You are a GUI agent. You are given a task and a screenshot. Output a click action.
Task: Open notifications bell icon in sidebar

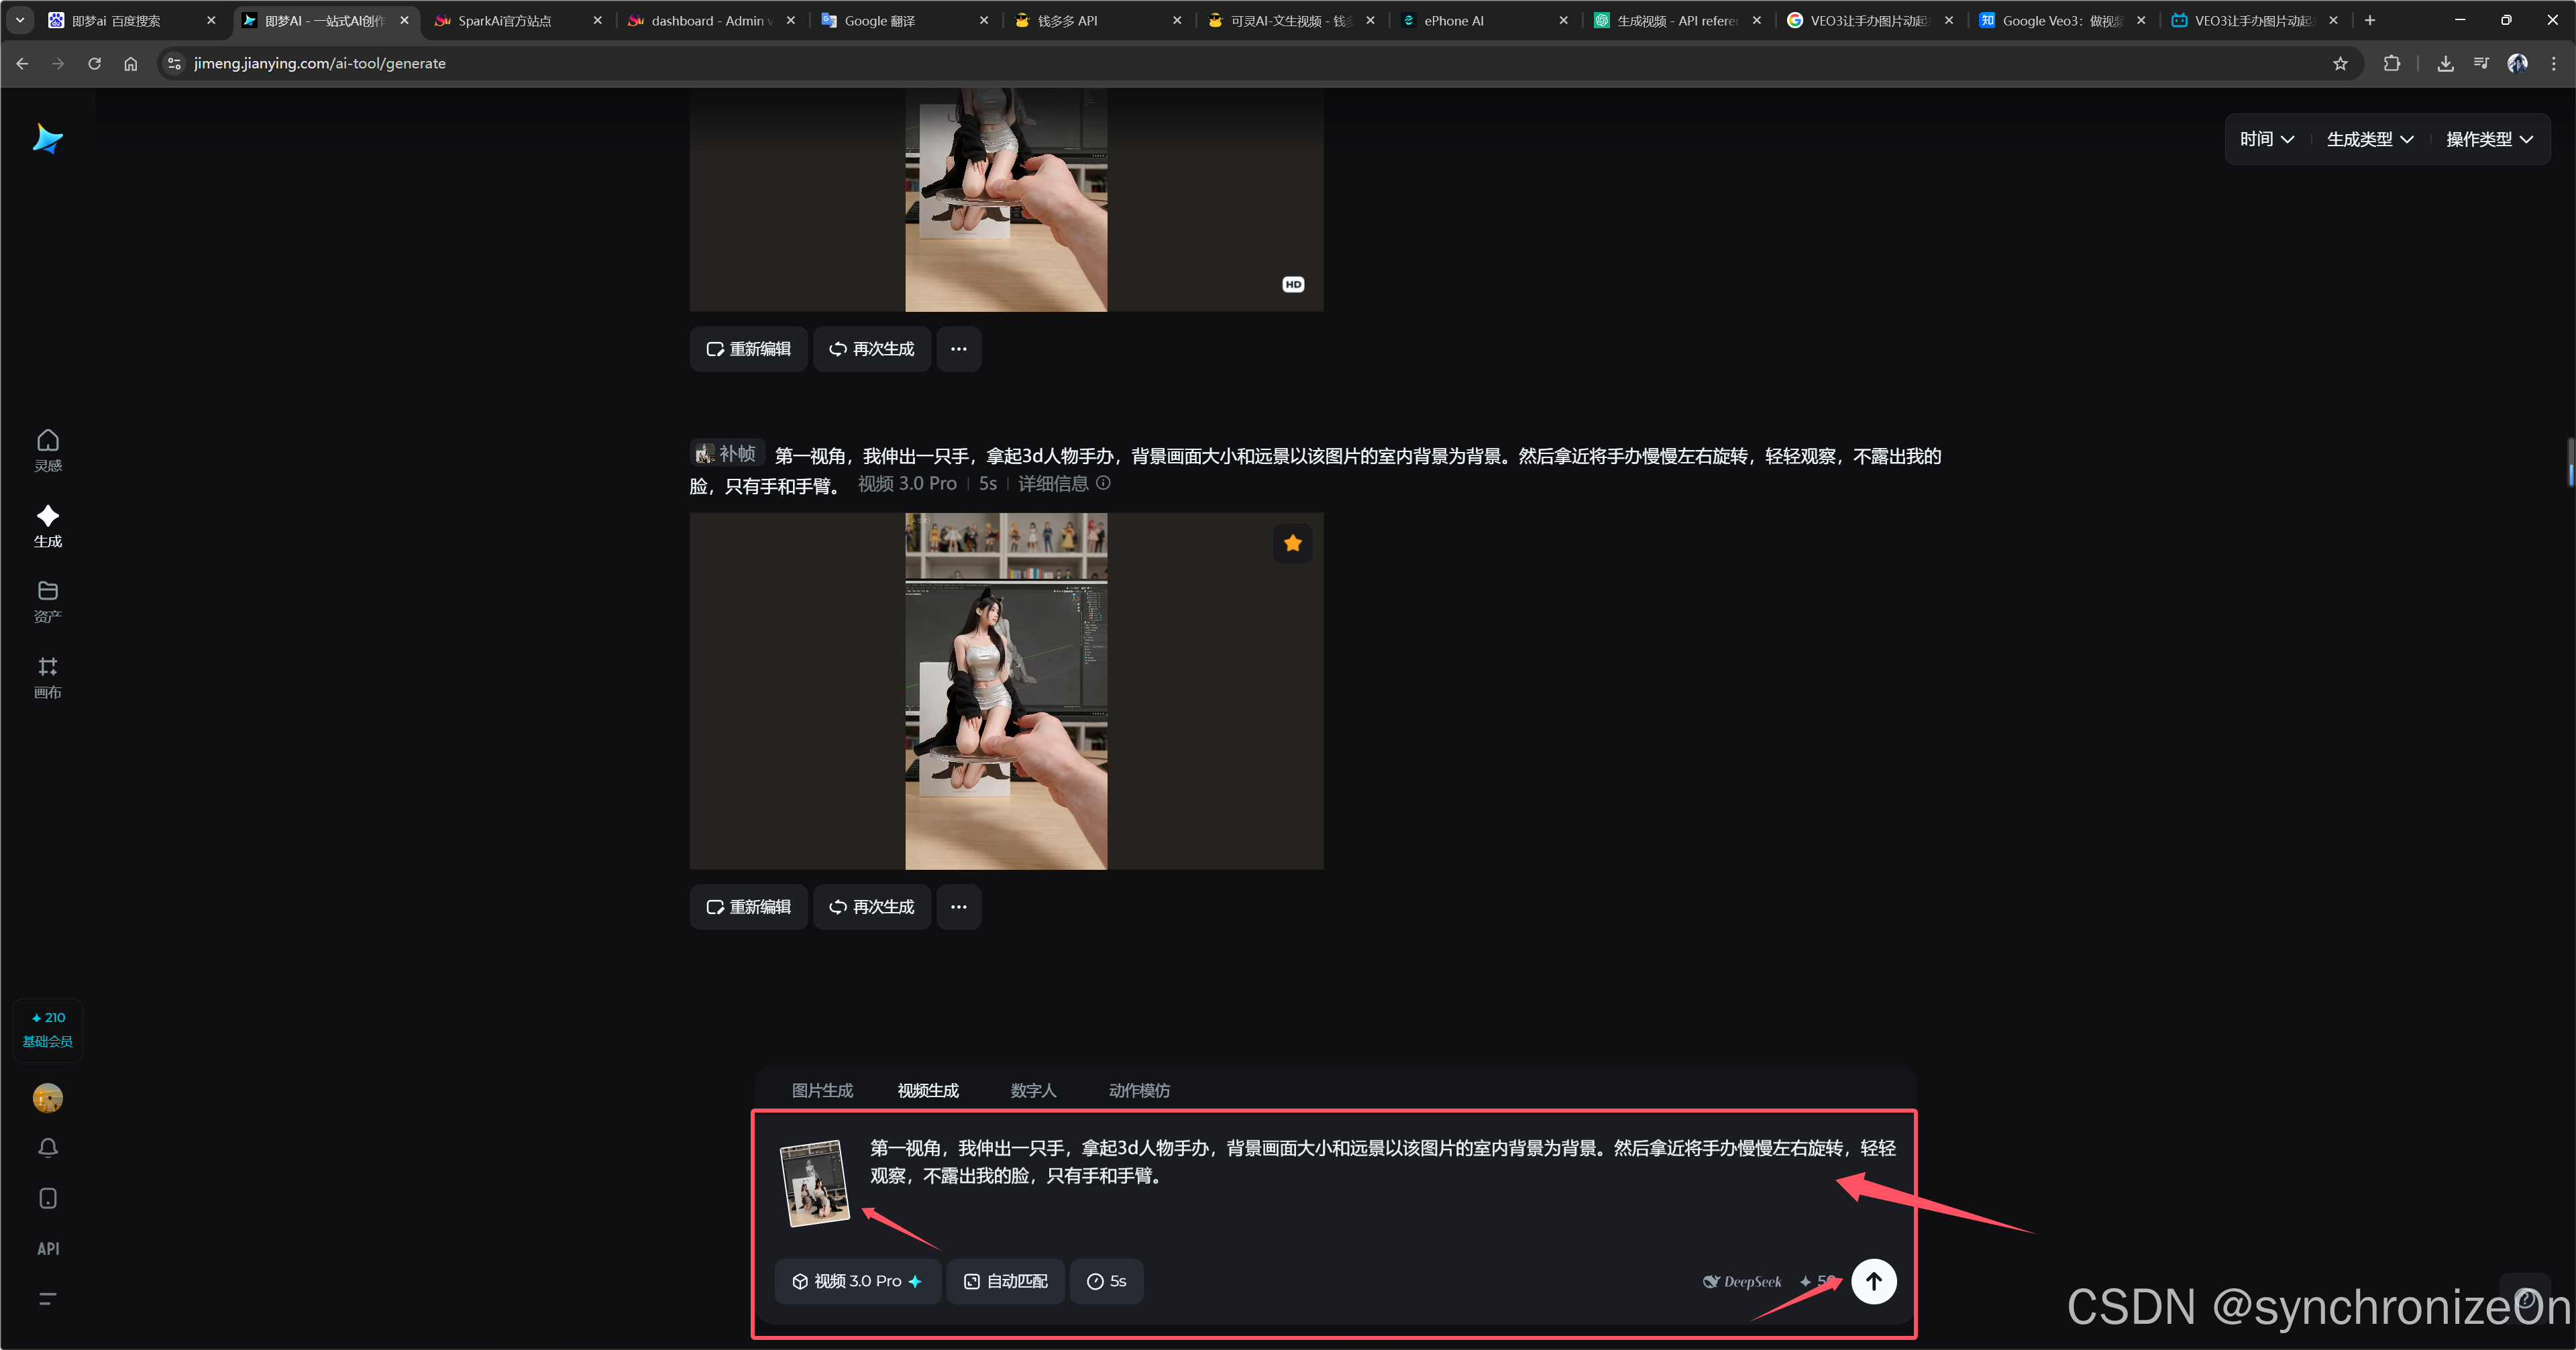(48, 1148)
